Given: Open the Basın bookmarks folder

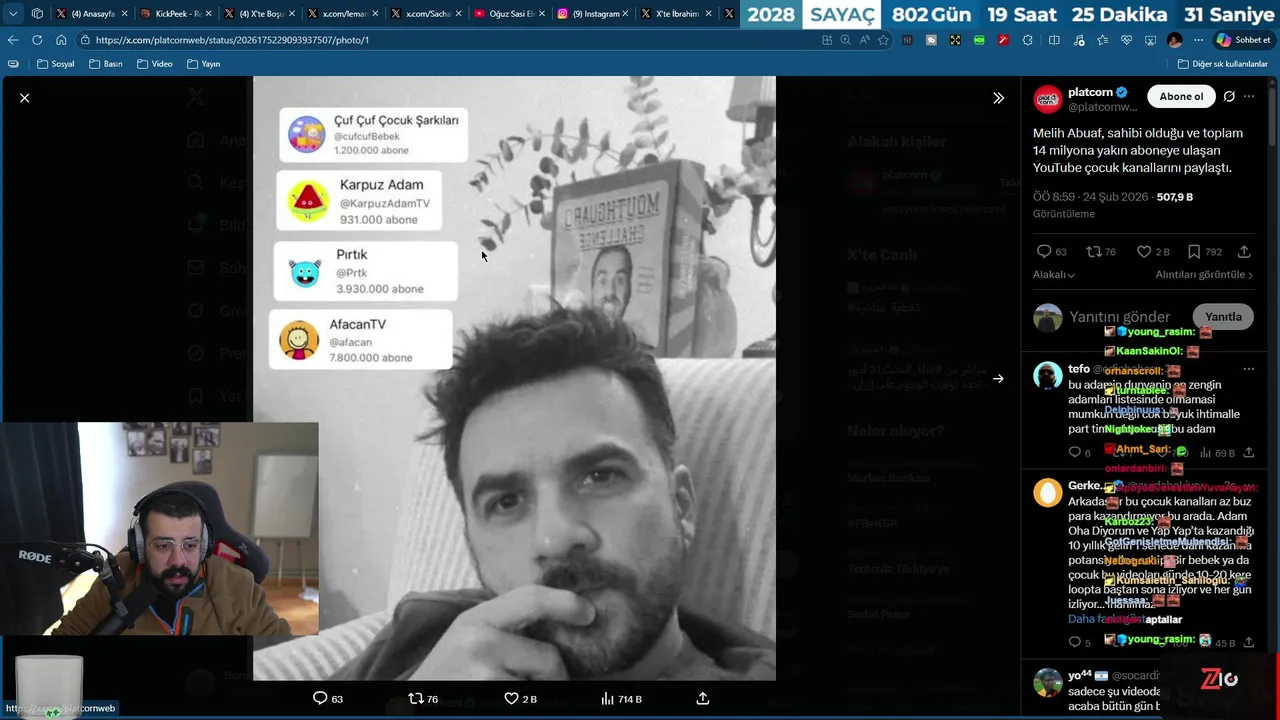Looking at the screenshot, I should (106, 64).
